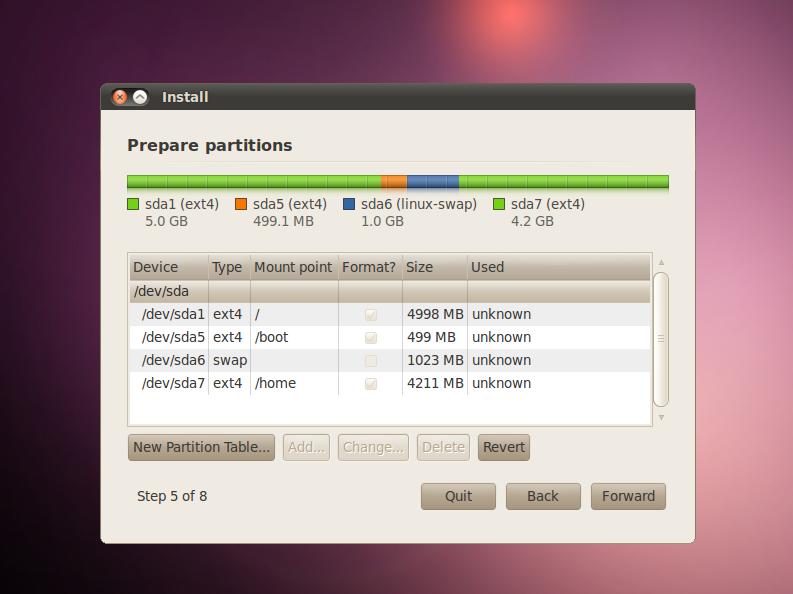Select the blue sda6 segment in partition bar
793x594 pixels.
pyautogui.click(x=433, y=182)
